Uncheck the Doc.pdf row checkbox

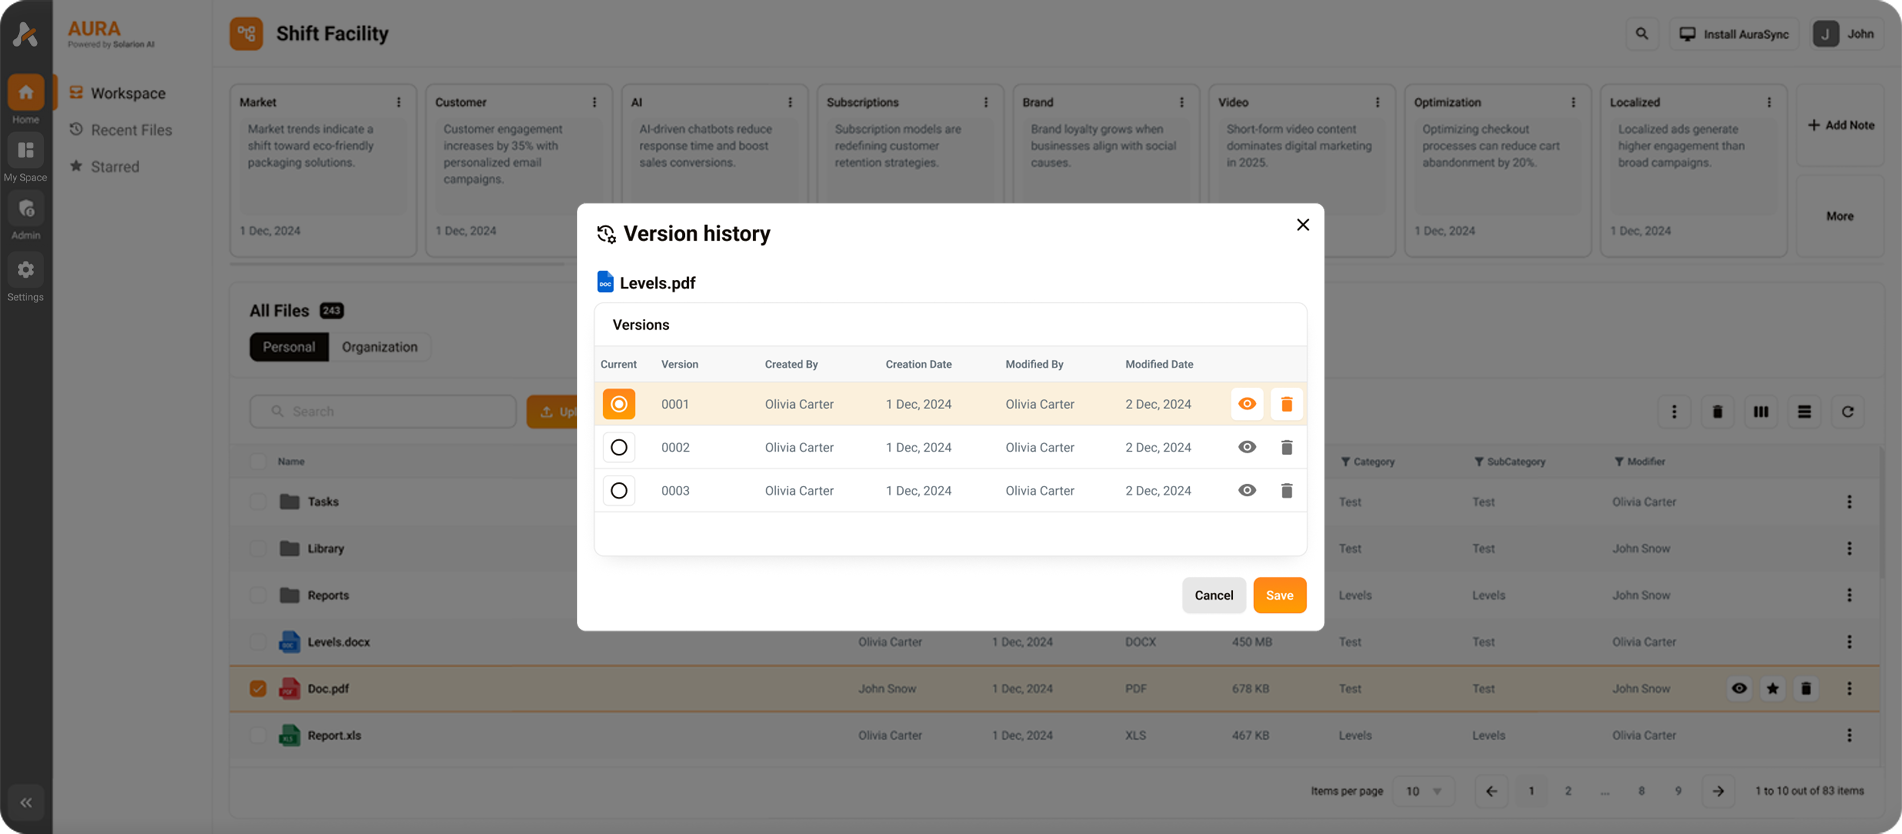258,689
